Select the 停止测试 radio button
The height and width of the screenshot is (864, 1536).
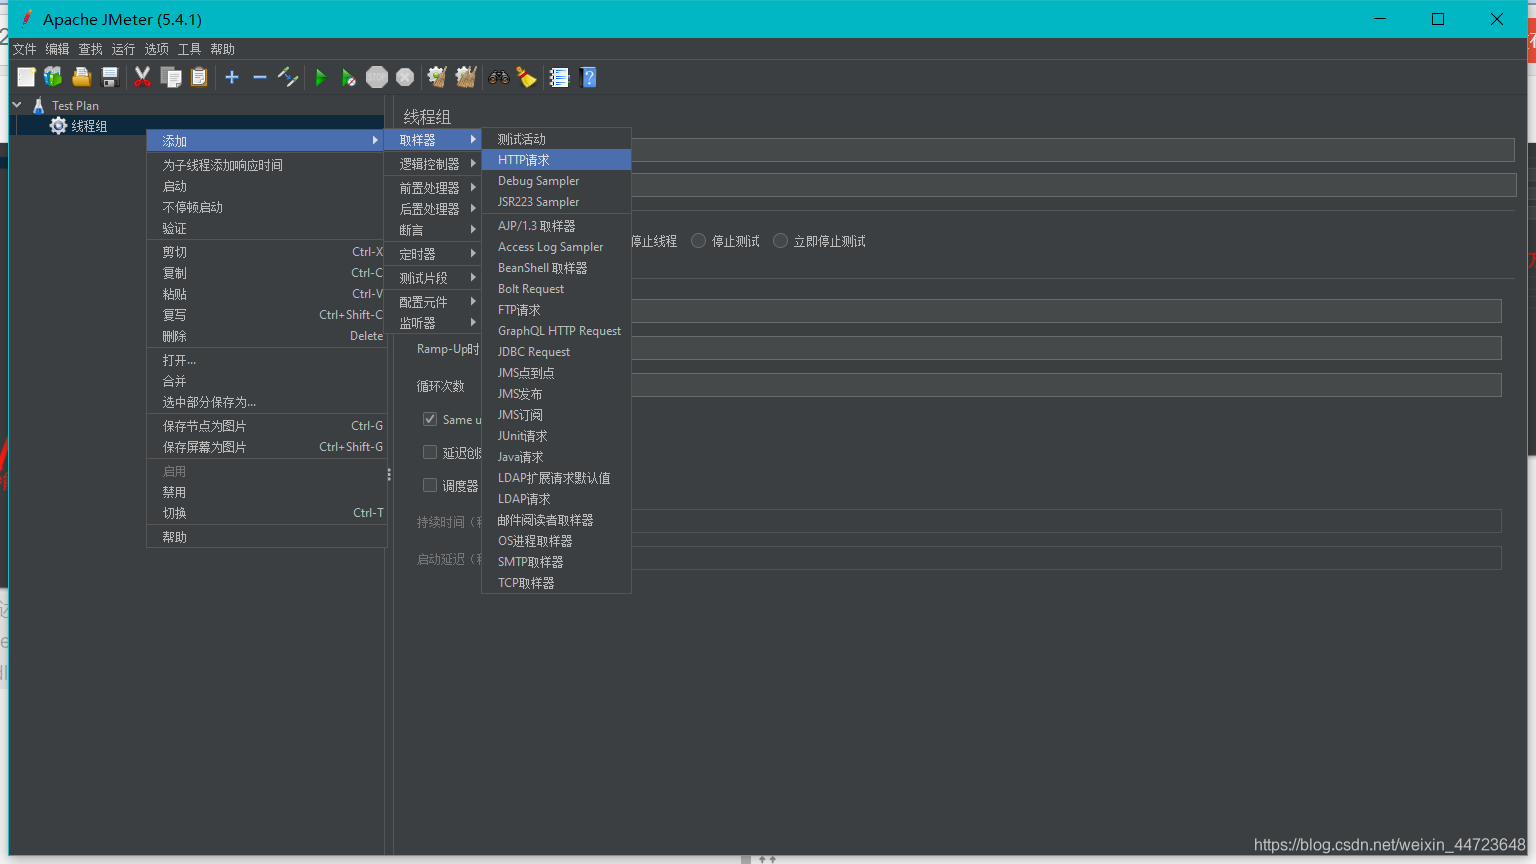pyautogui.click(x=699, y=241)
